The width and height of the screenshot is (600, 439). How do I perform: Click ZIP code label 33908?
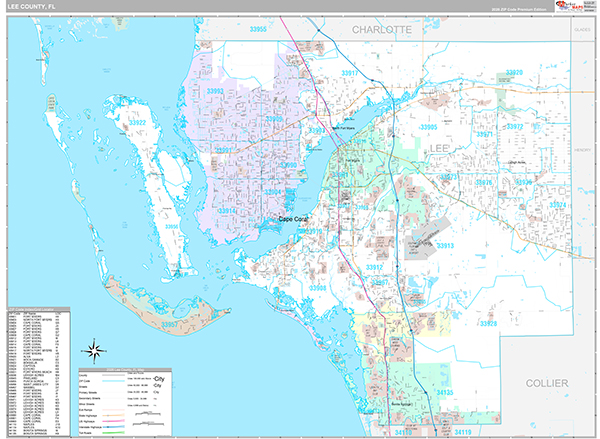(318, 288)
